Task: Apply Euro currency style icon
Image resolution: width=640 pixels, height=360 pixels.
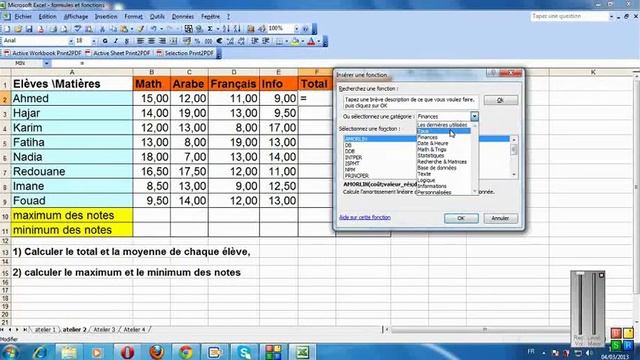Action: (x=219, y=41)
